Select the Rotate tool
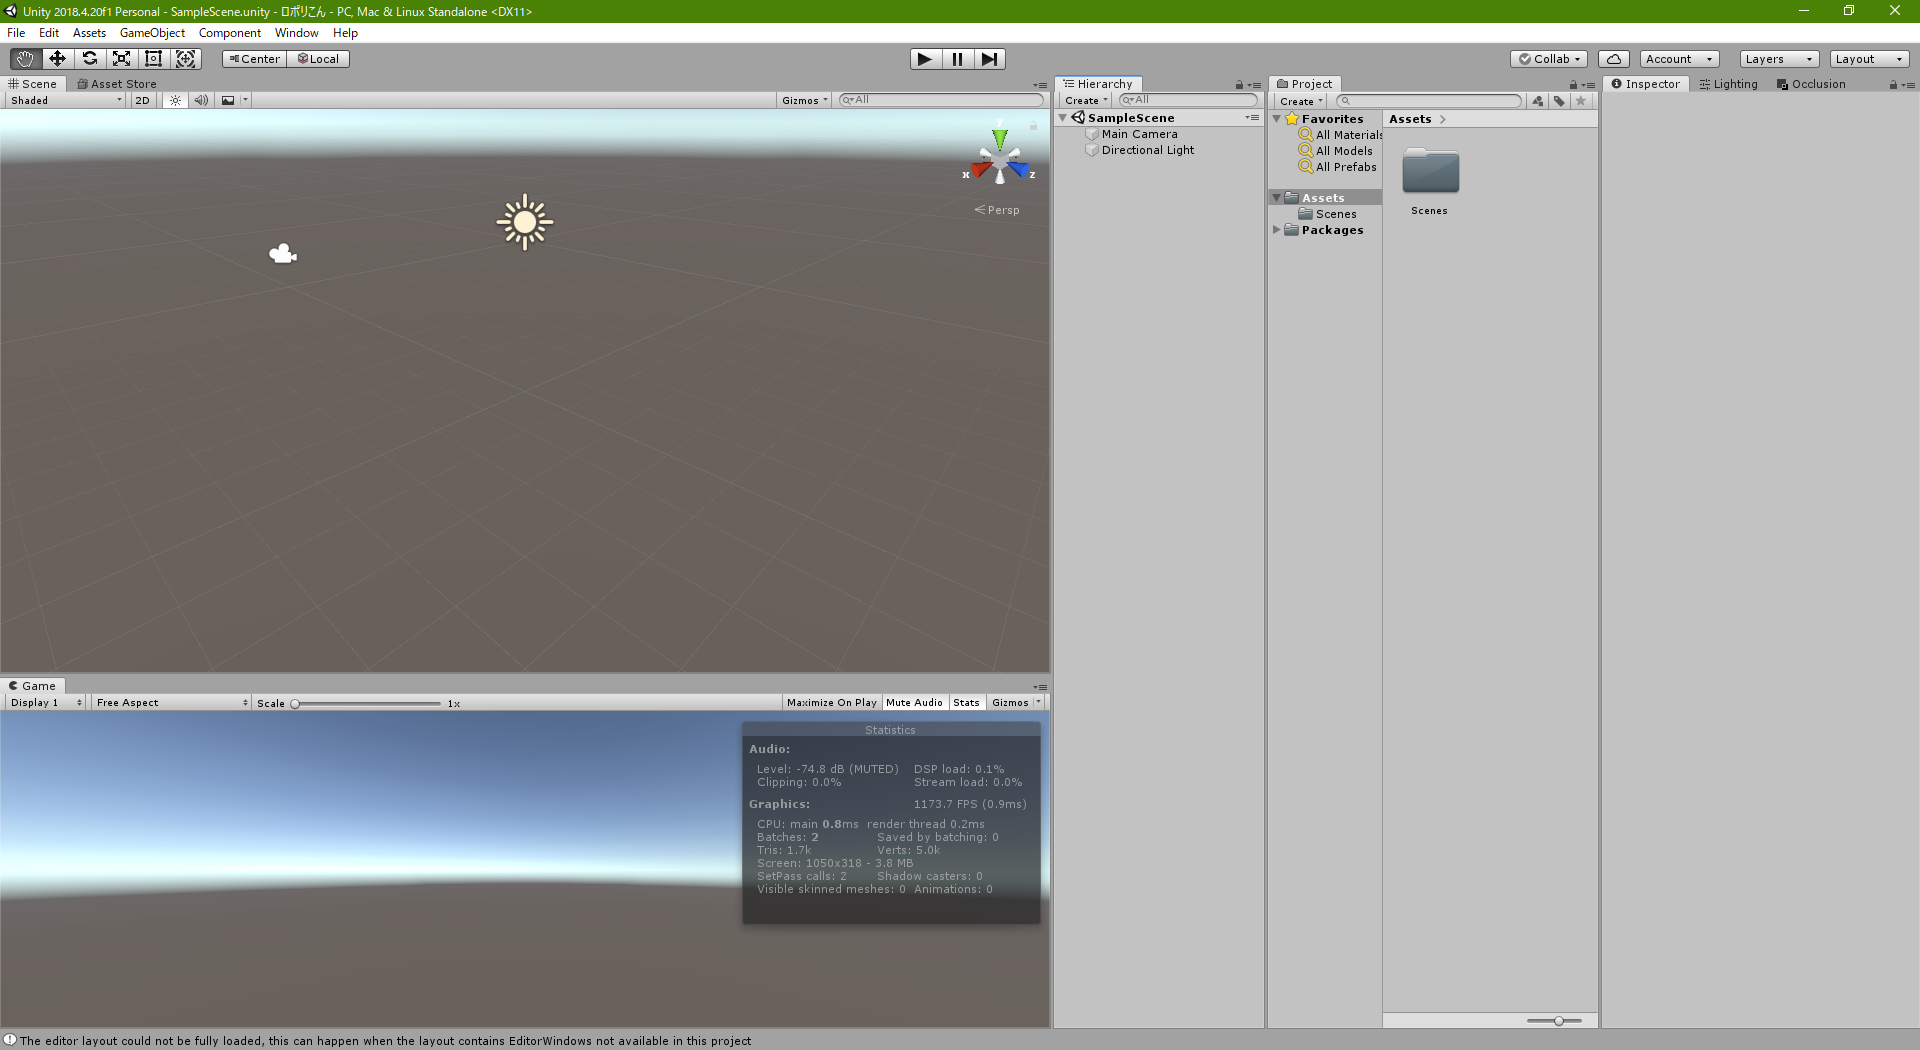 [89, 59]
